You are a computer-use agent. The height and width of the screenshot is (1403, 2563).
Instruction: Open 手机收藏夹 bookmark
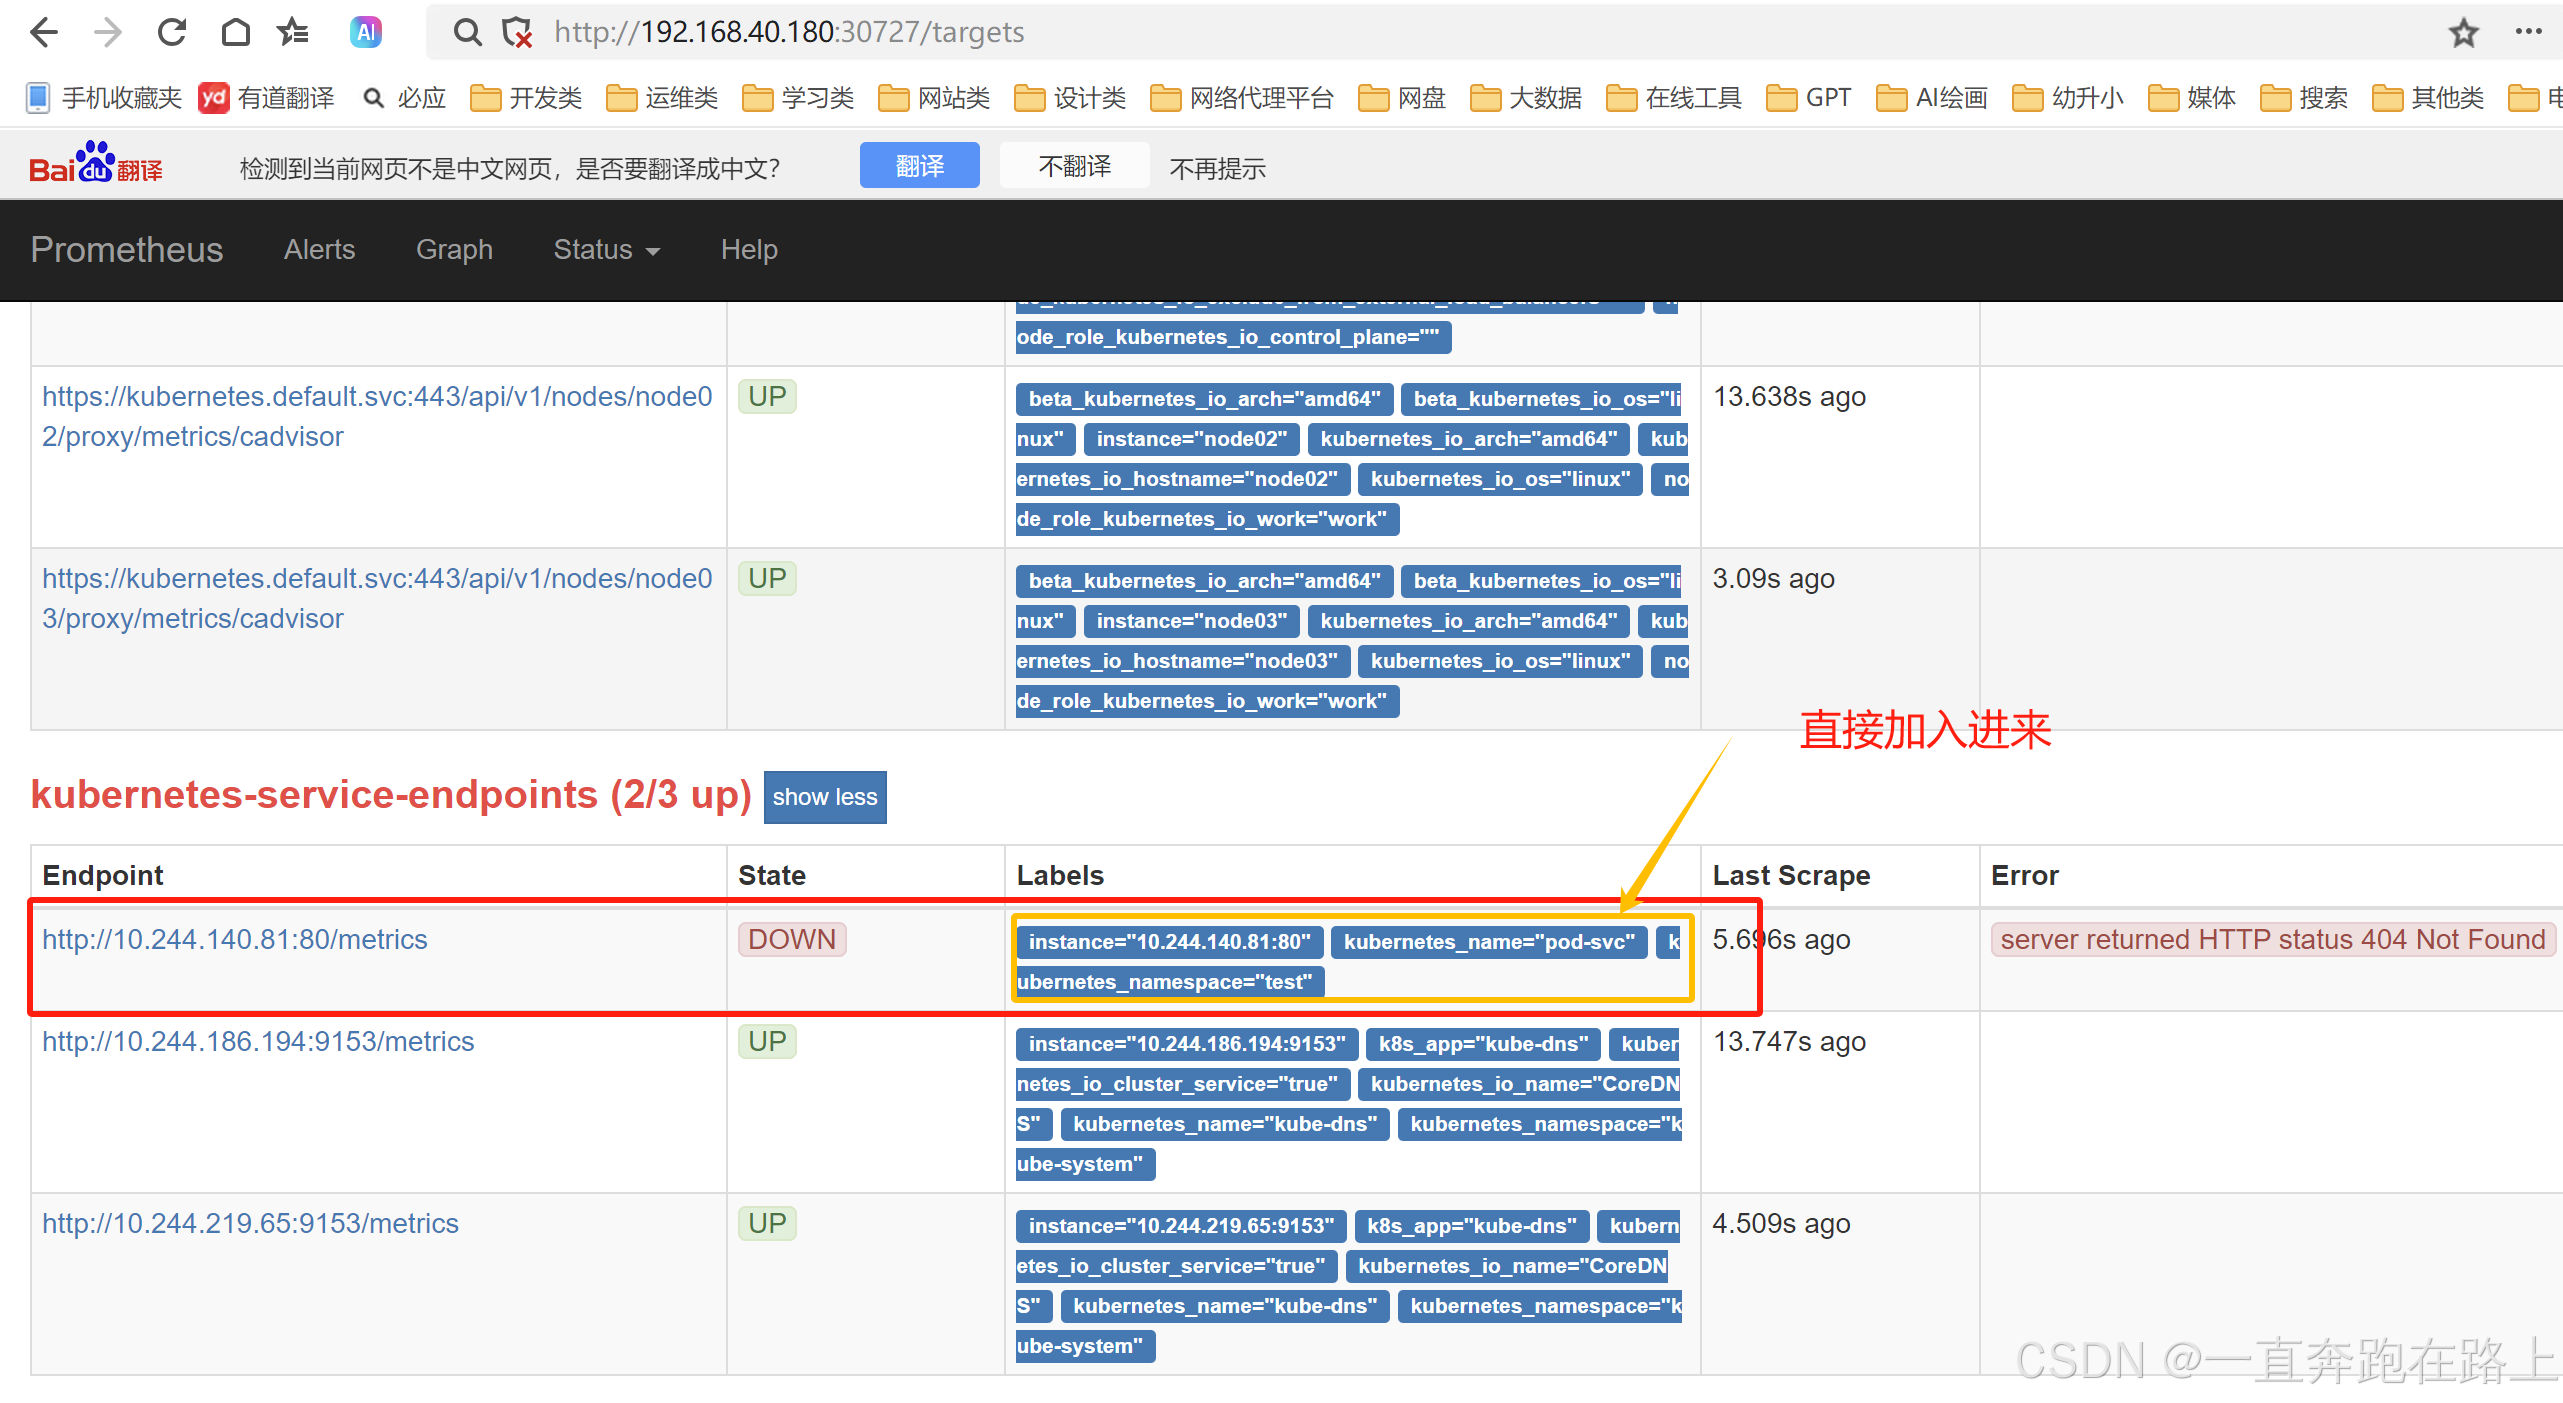click(104, 98)
